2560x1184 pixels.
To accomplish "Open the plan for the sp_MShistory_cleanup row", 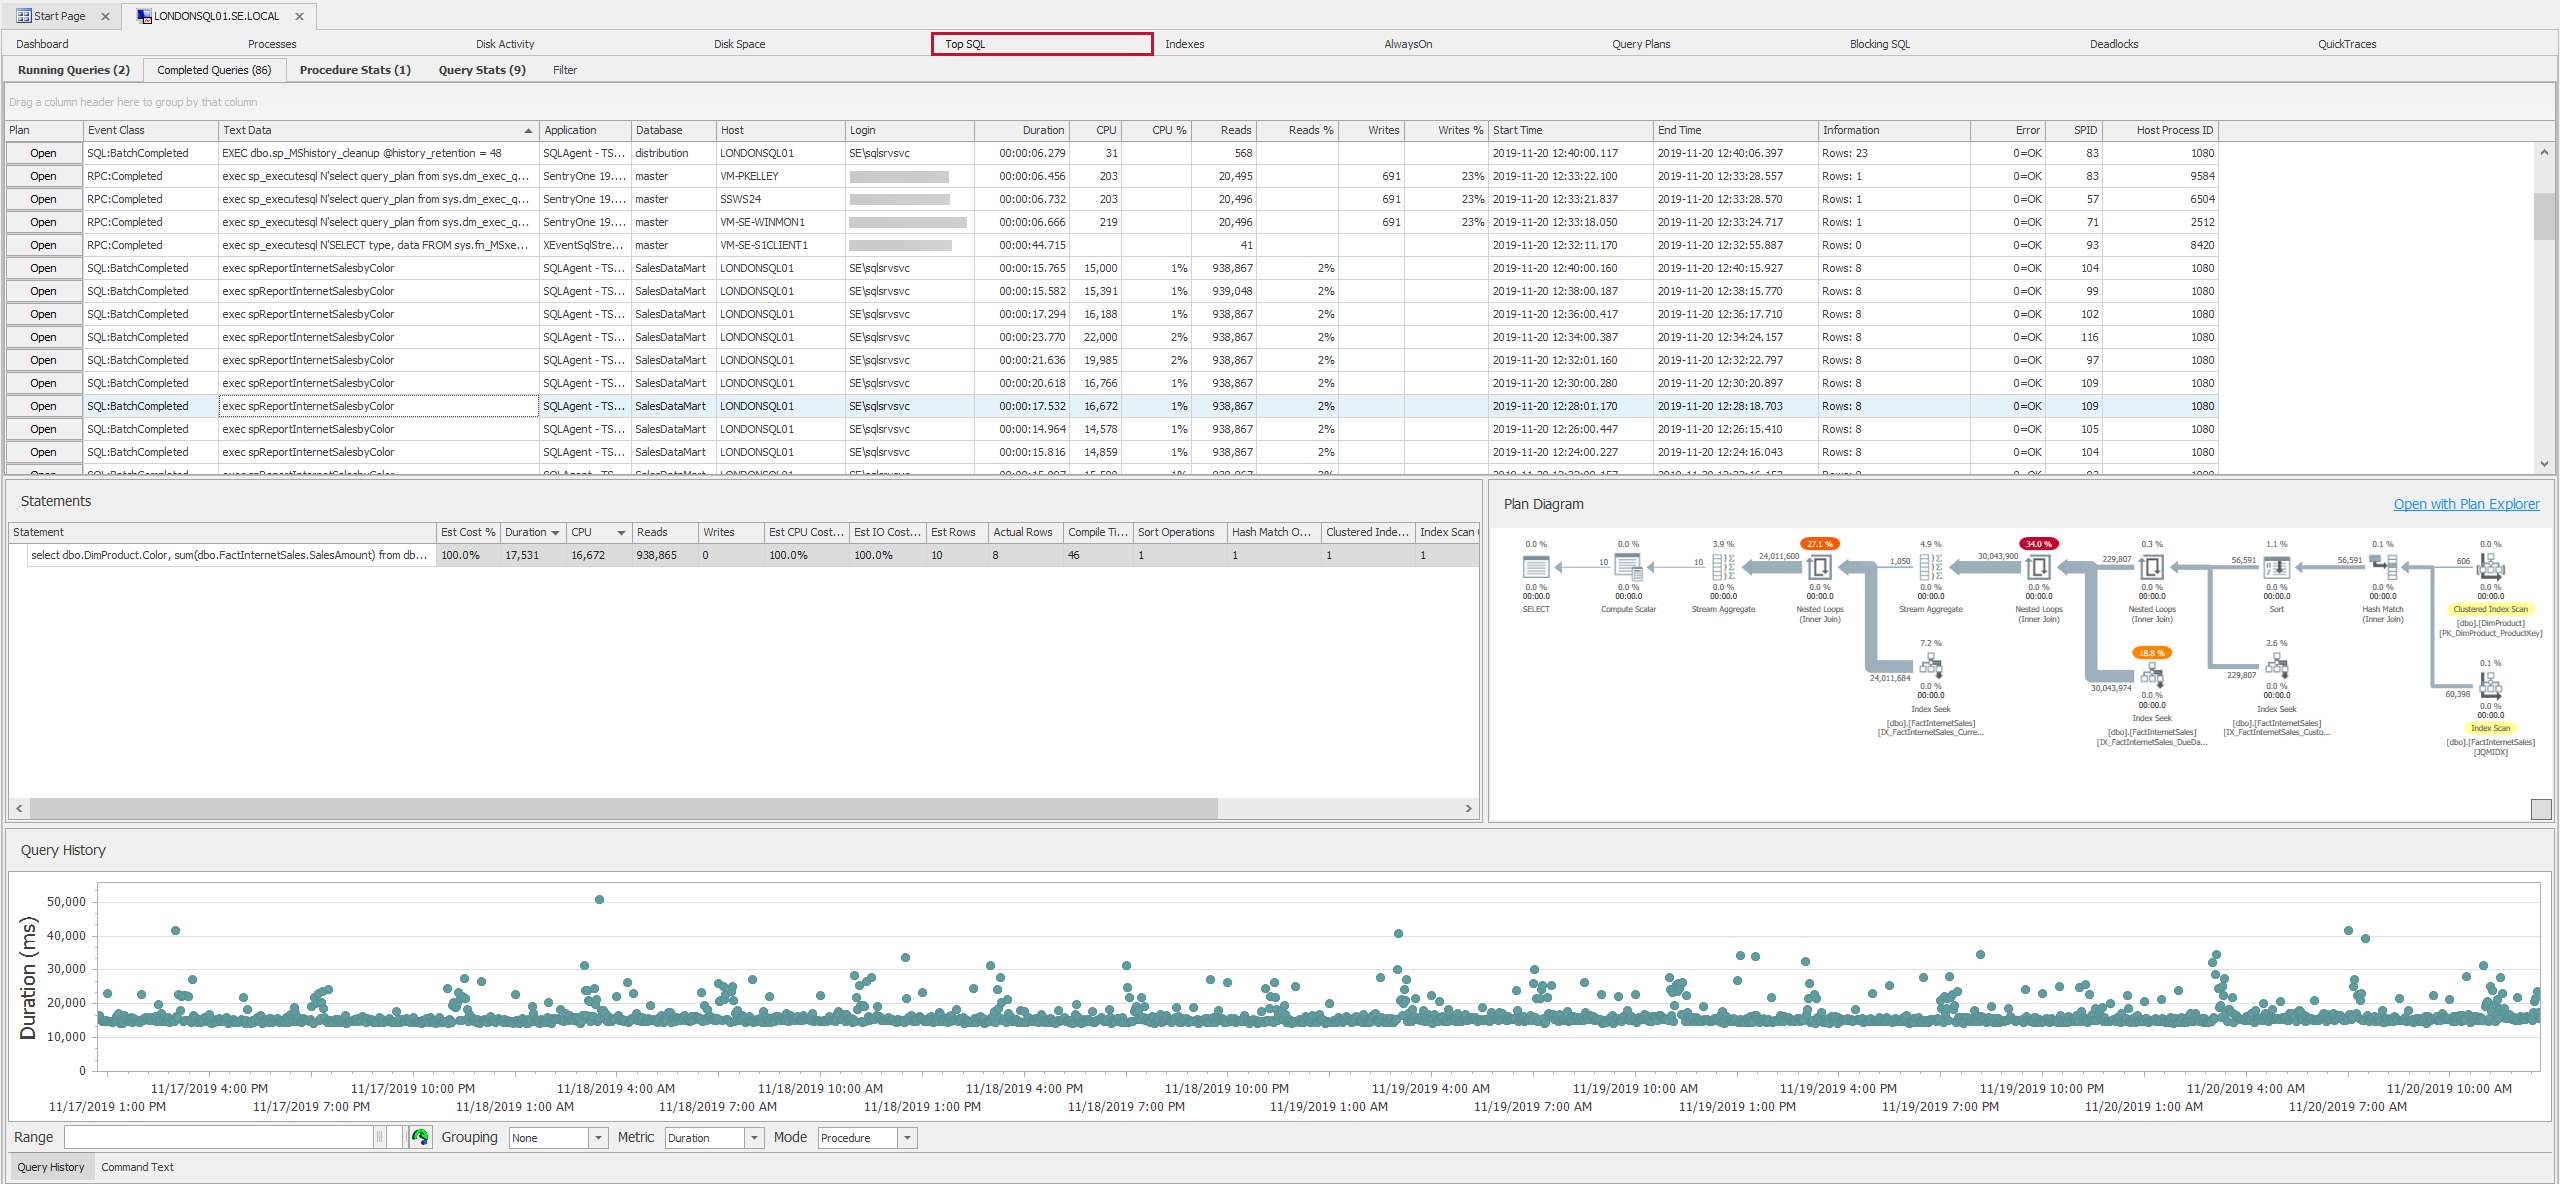I will [x=42, y=152].
